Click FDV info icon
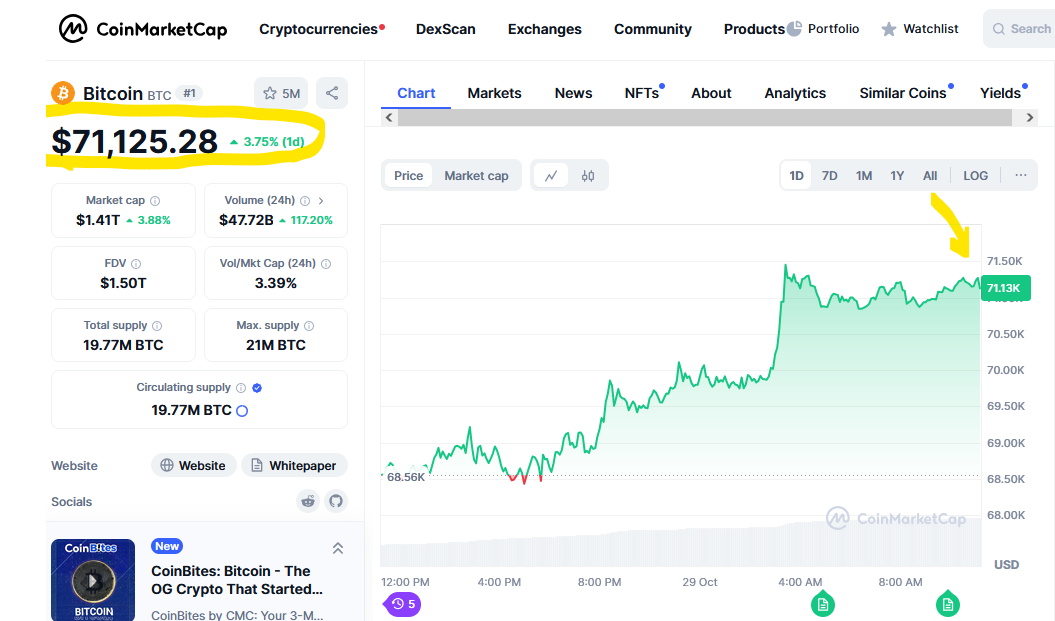 pyautogui.click(x=136, y=264)
